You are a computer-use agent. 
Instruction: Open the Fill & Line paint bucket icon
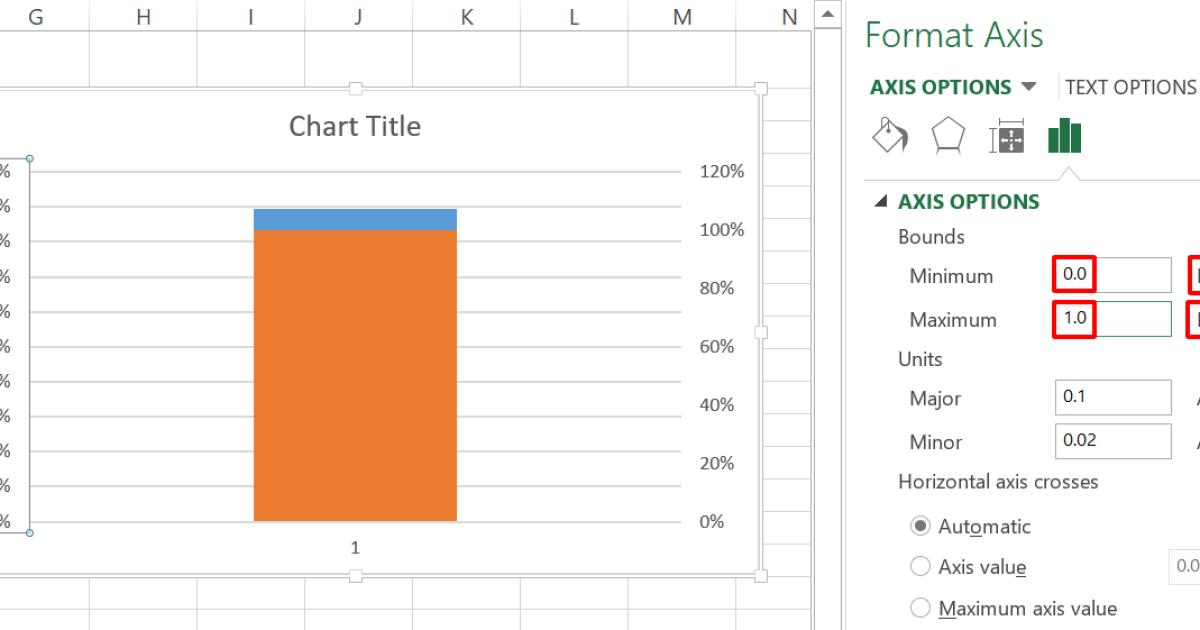pyautogui.click(x=888, y=135)
